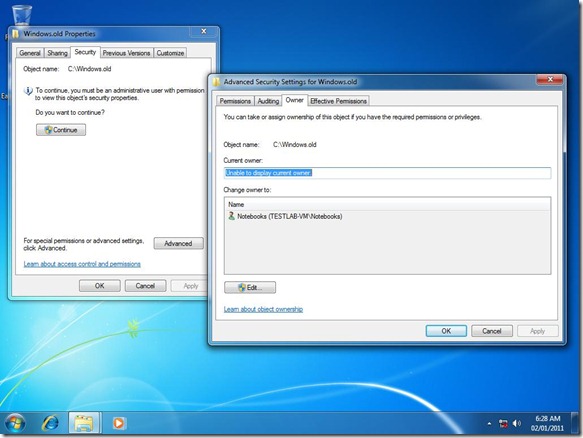Open the Customize tab

[170, 53]
